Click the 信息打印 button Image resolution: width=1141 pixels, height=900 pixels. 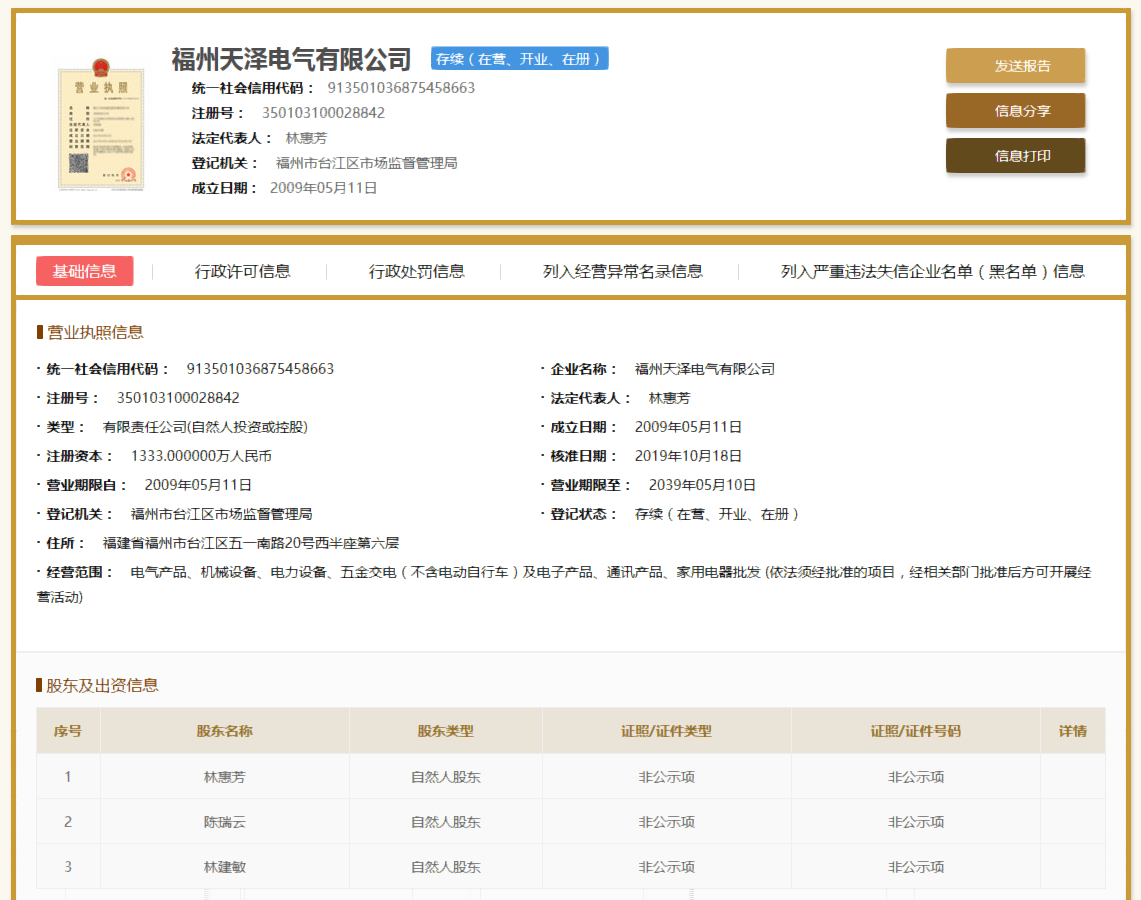(1015, 156)
